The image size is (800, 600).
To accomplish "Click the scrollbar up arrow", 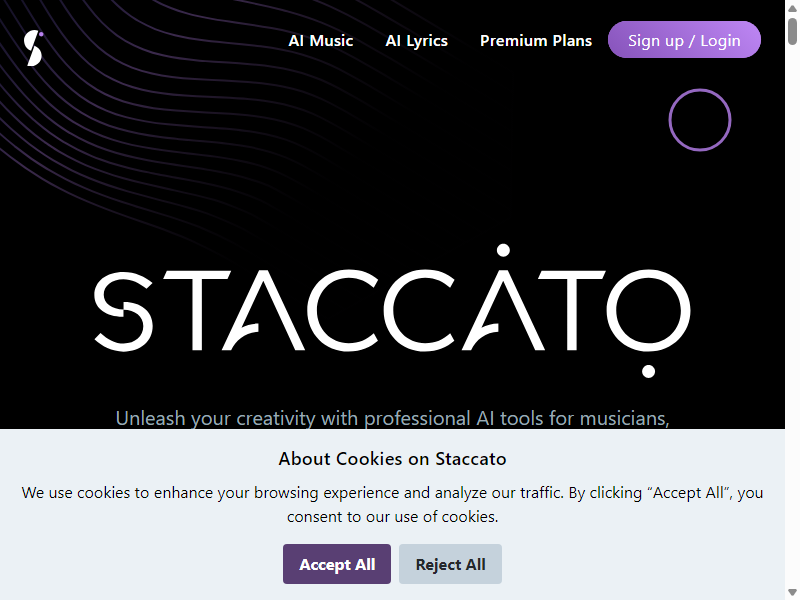I will coord(792,8).
